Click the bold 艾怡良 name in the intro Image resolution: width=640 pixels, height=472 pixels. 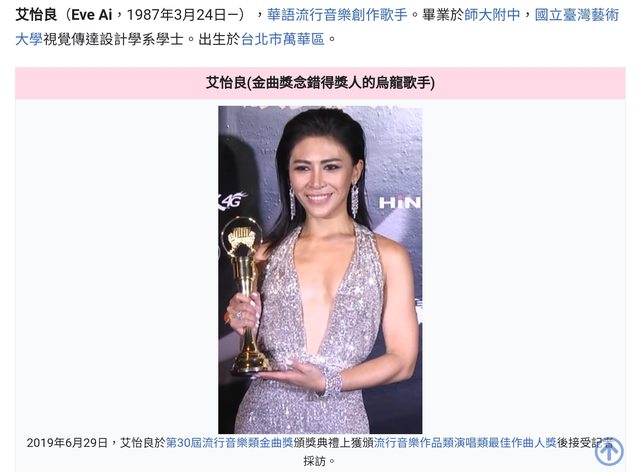[x=36, y=15]
